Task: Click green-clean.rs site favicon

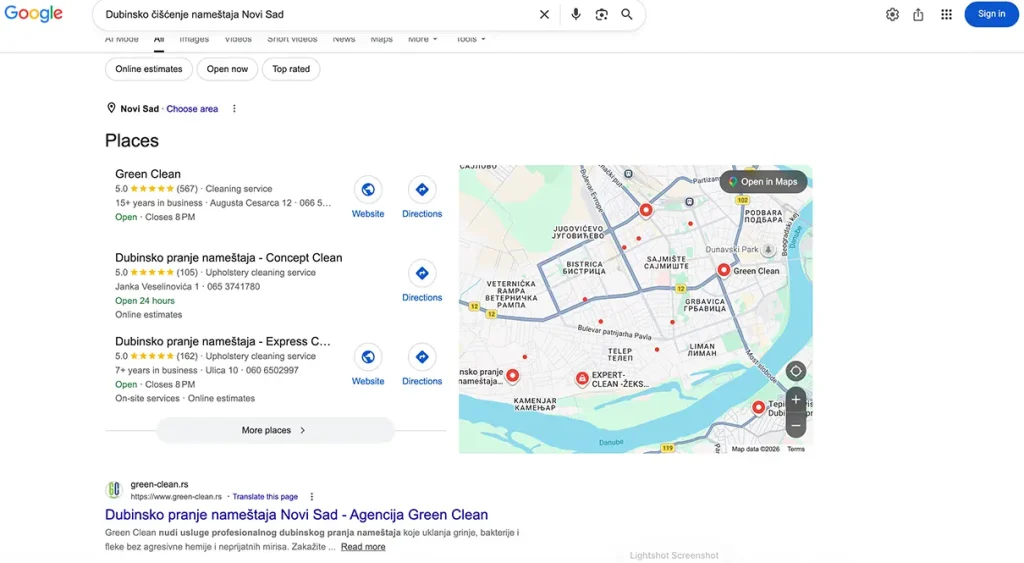Action: [x=114, y=489]
